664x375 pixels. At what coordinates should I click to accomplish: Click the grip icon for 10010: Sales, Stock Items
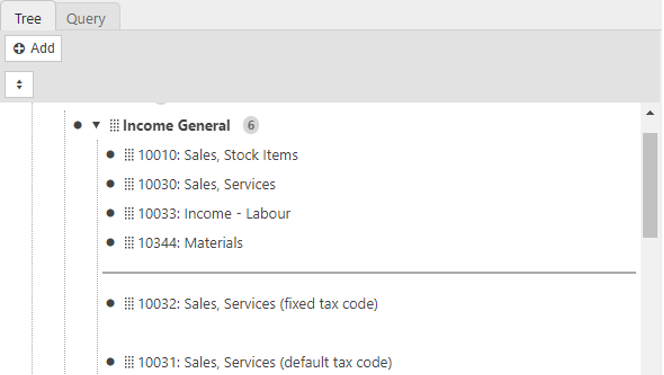(129, 155)
